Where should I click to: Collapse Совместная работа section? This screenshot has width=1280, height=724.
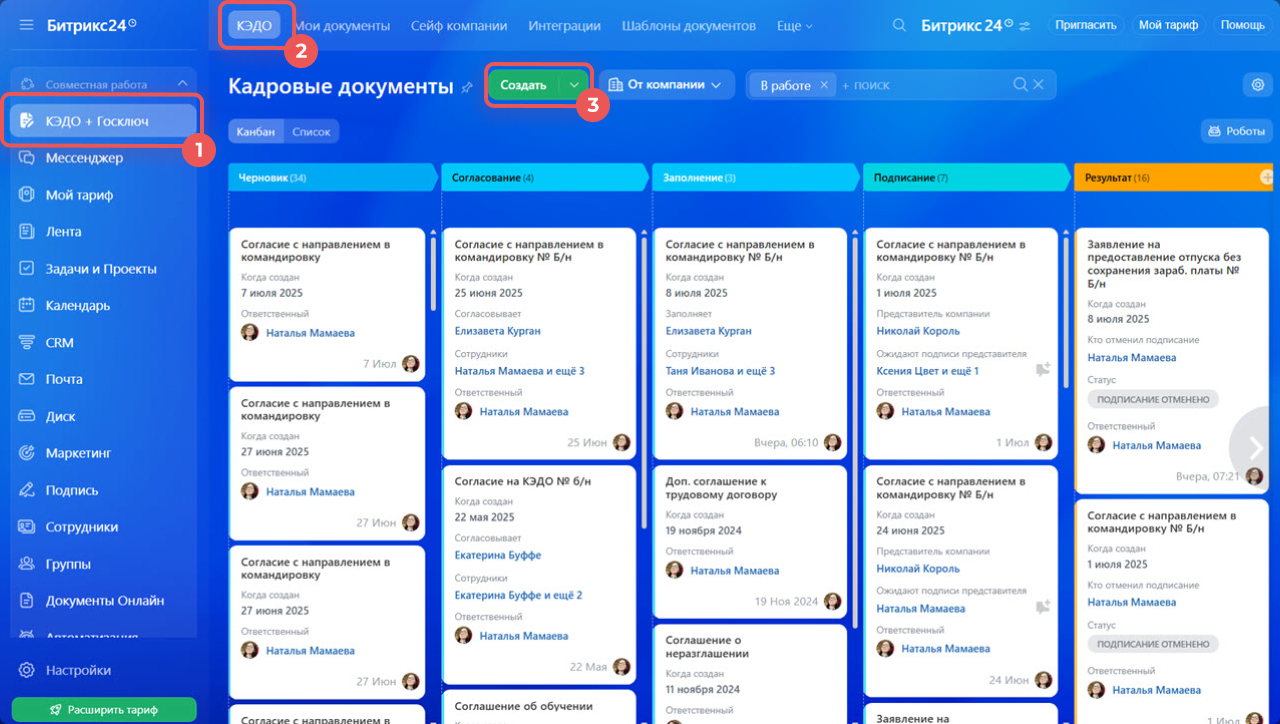pos(182,84)
